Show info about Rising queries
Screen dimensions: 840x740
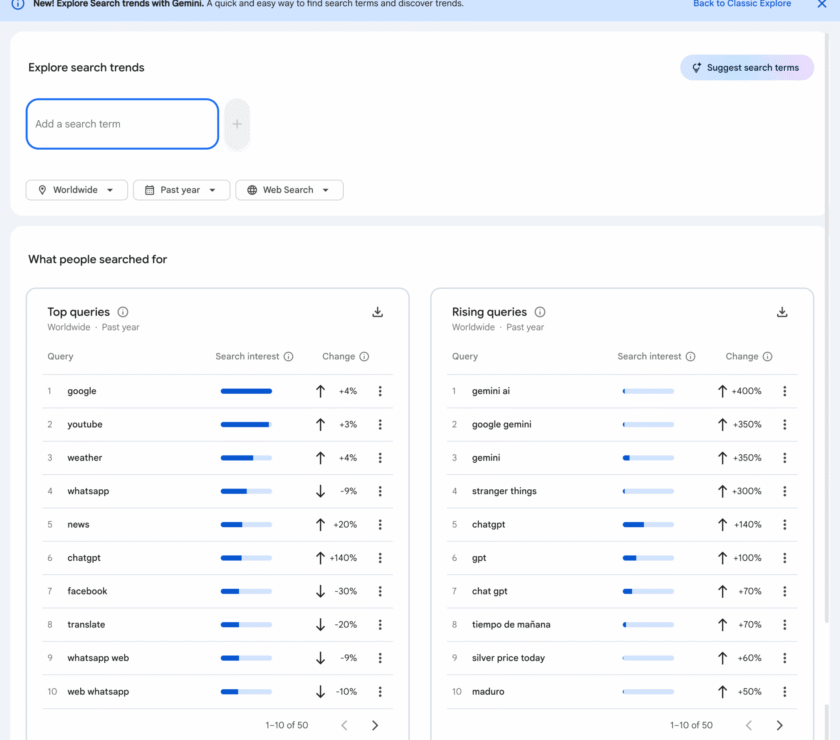point(540,312)
